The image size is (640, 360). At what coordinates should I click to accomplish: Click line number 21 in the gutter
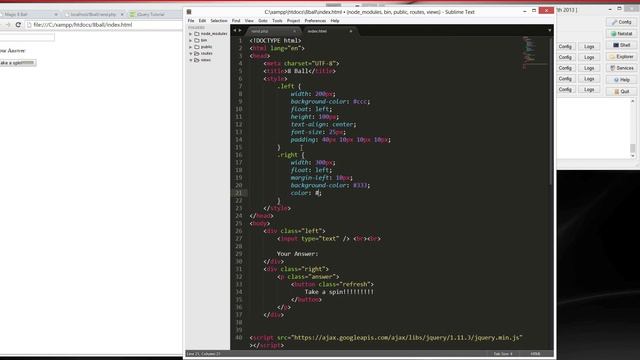pyautogui.click(x=239, y=193)
